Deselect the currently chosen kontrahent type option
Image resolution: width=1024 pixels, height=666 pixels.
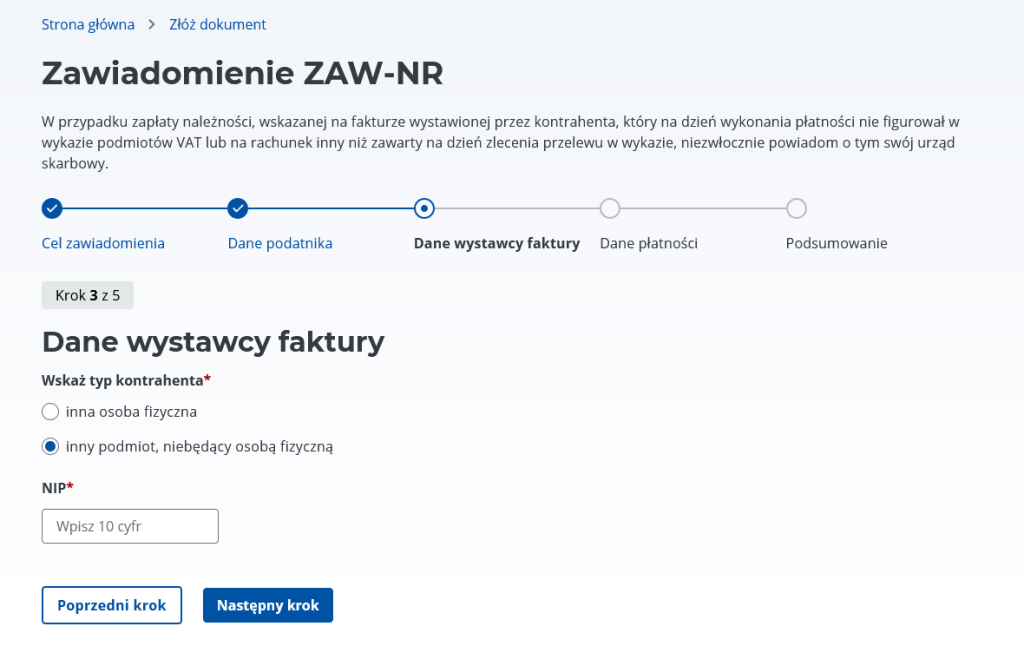tap(50, 446)
